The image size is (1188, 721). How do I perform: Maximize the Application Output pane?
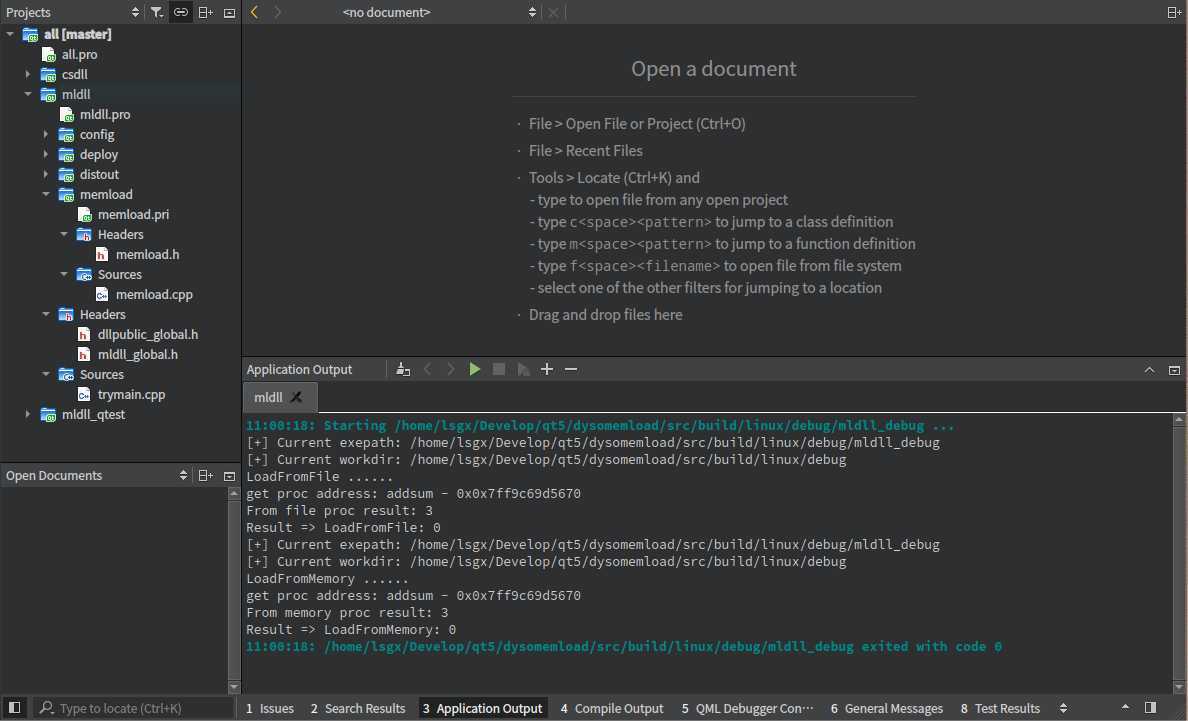(1149, 370)
